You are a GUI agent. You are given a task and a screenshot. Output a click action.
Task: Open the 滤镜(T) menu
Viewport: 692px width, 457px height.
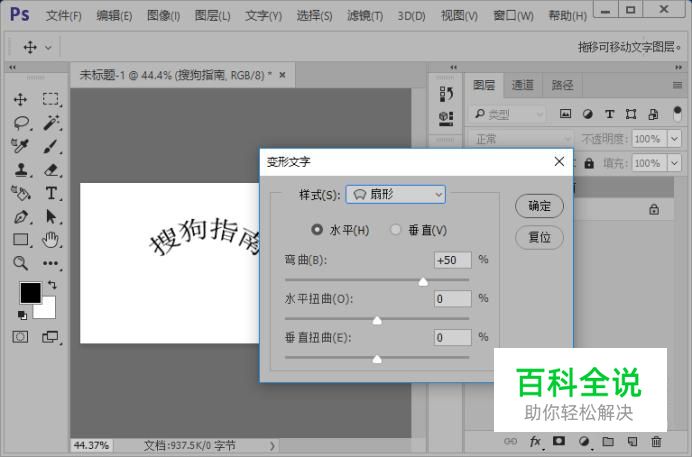coord(365,16)
